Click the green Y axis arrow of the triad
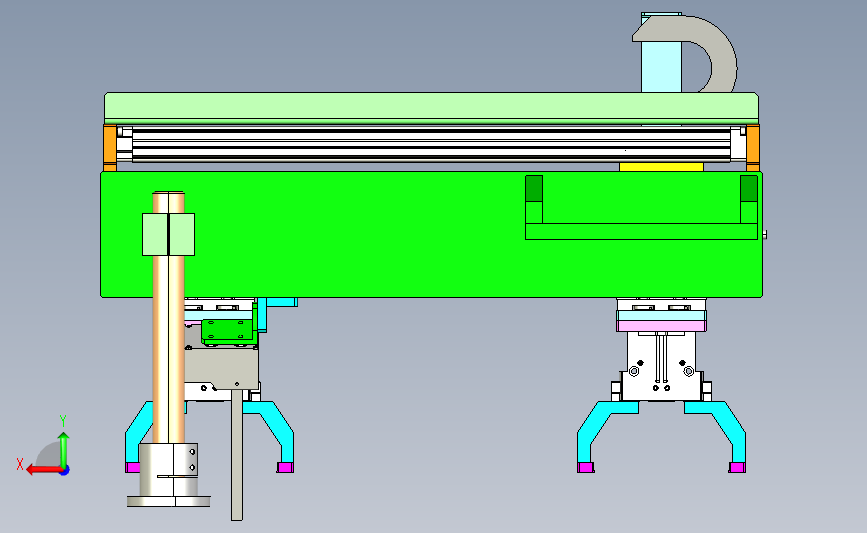Screen dimensions: 867x533 (x=64, y=449)
